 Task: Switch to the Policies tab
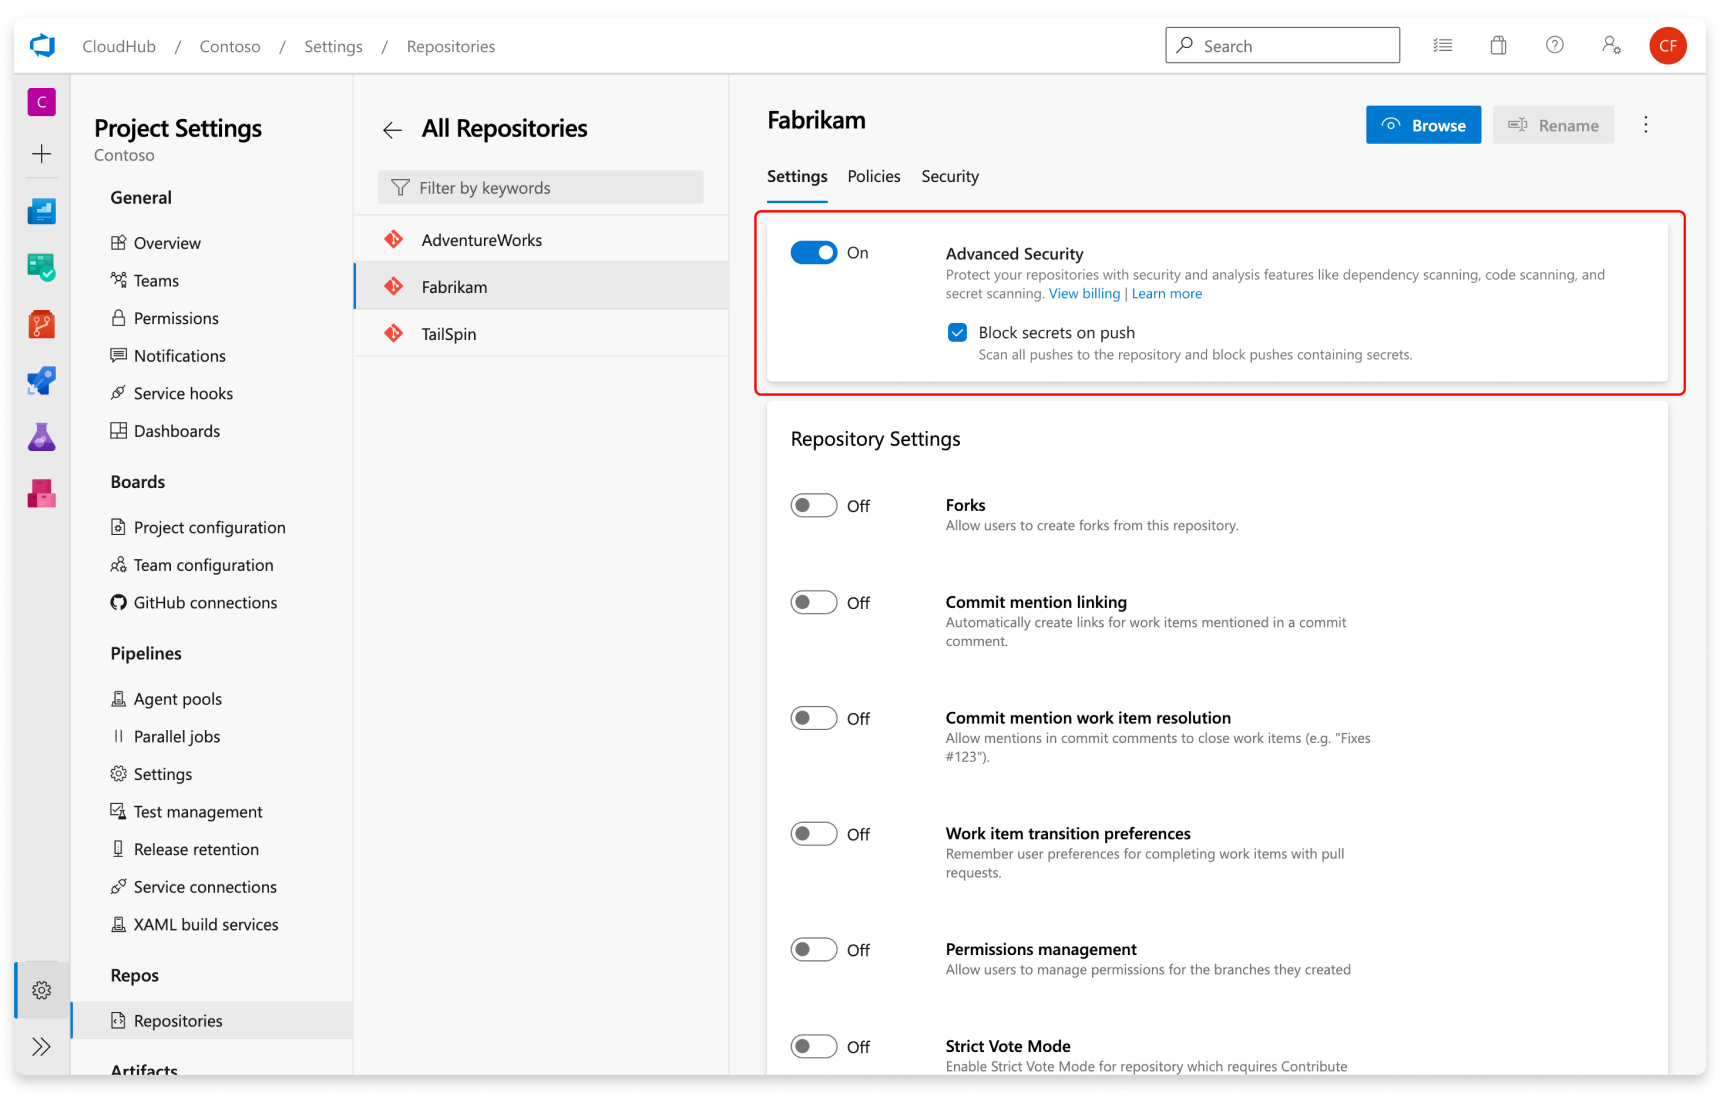coord(873,176)
